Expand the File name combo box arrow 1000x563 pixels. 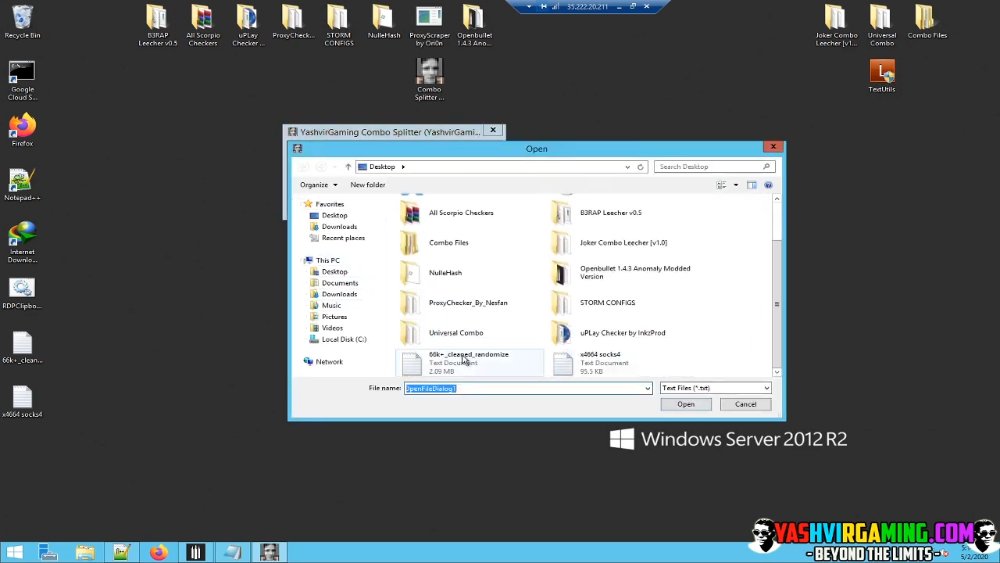click(647, 388)
